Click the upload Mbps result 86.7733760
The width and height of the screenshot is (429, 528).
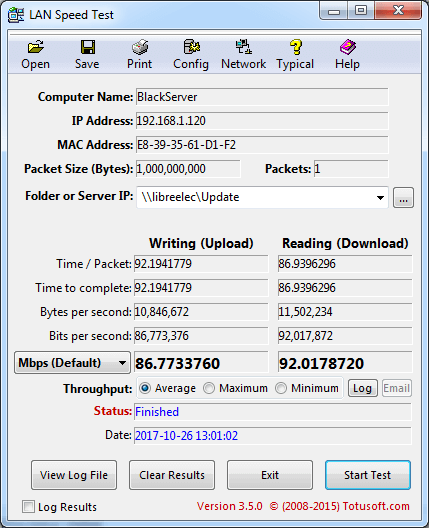[x=201, y=362]
